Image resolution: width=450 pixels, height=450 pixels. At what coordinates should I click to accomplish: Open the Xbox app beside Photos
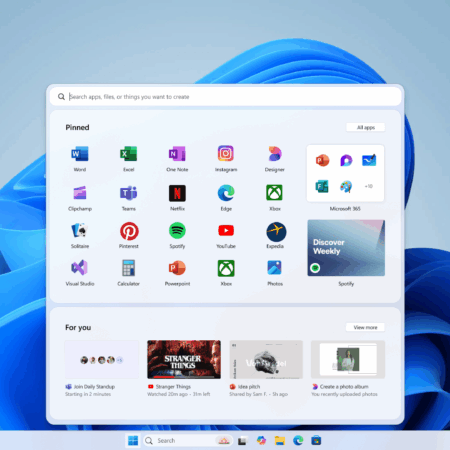(x=226, y=268)
